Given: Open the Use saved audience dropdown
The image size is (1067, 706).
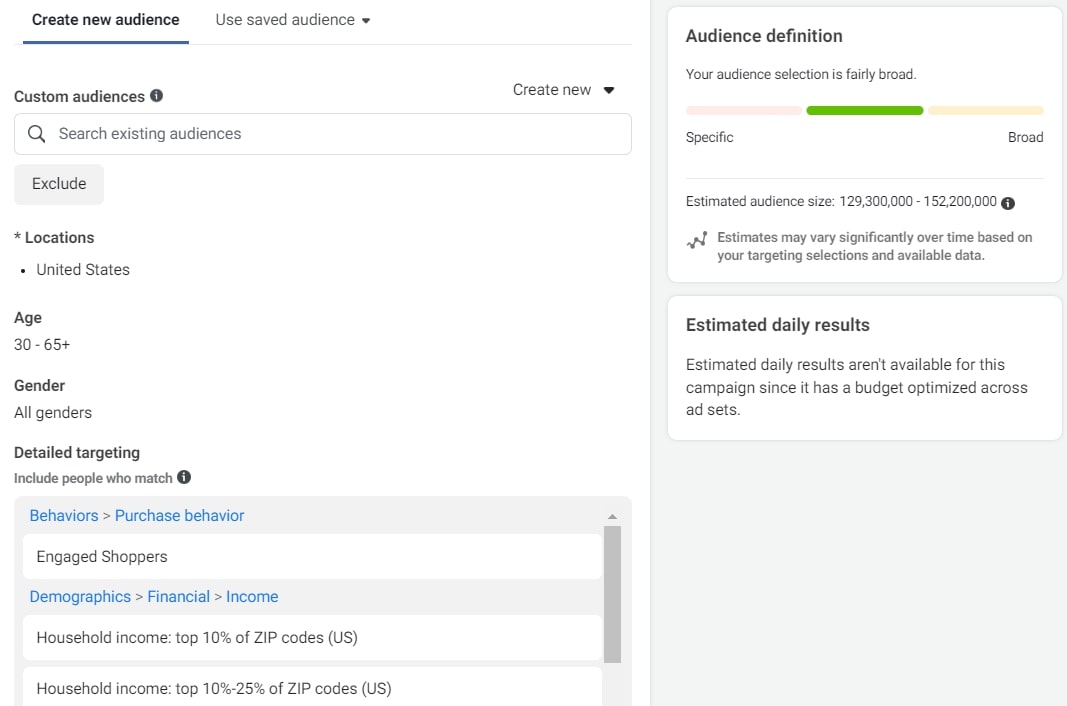Looking at the screenshot, I should click(293, 20).
